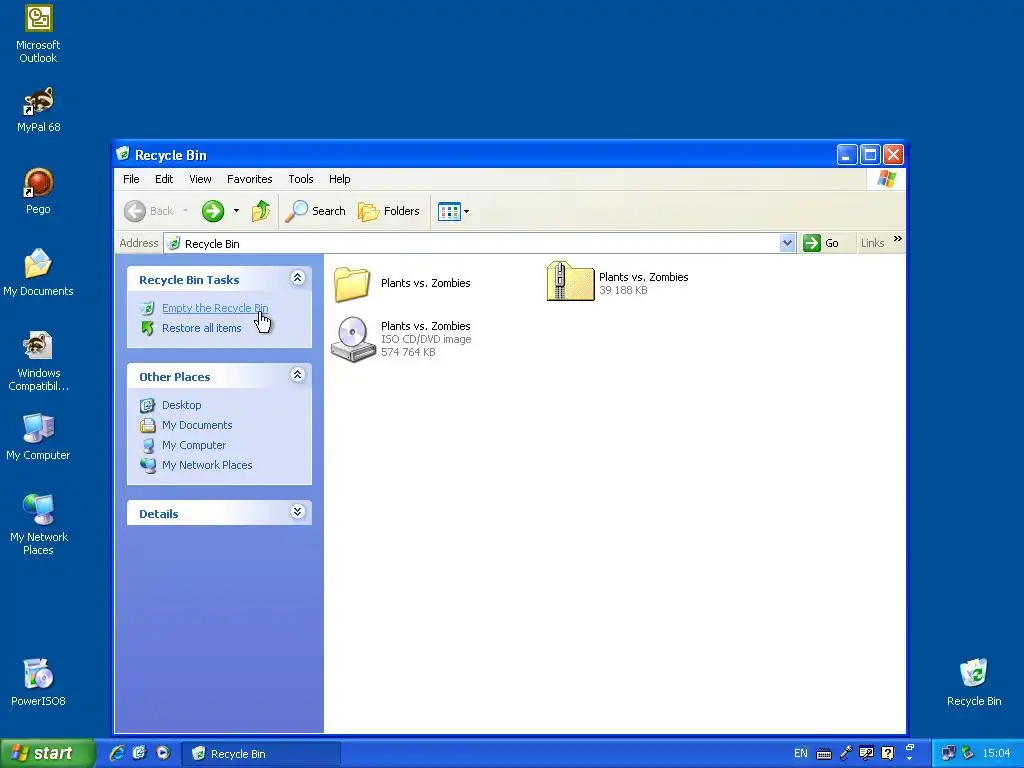Collapse the Recycle Bin Tasks panel
The height and width of the screenshot is (768, 1024).
[297, 278]
